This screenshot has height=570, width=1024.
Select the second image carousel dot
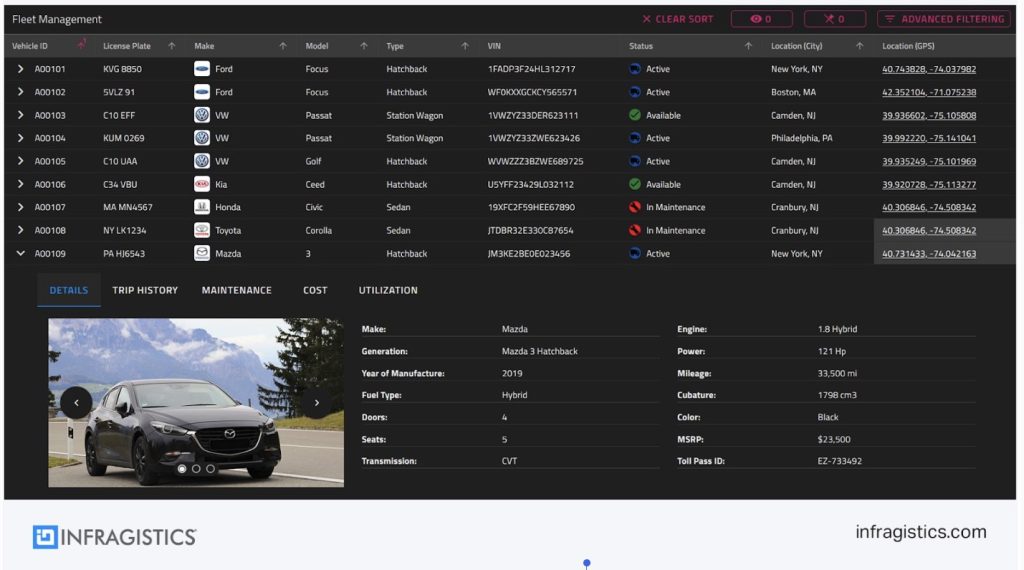pyautogui.click(x=196, y=468)
